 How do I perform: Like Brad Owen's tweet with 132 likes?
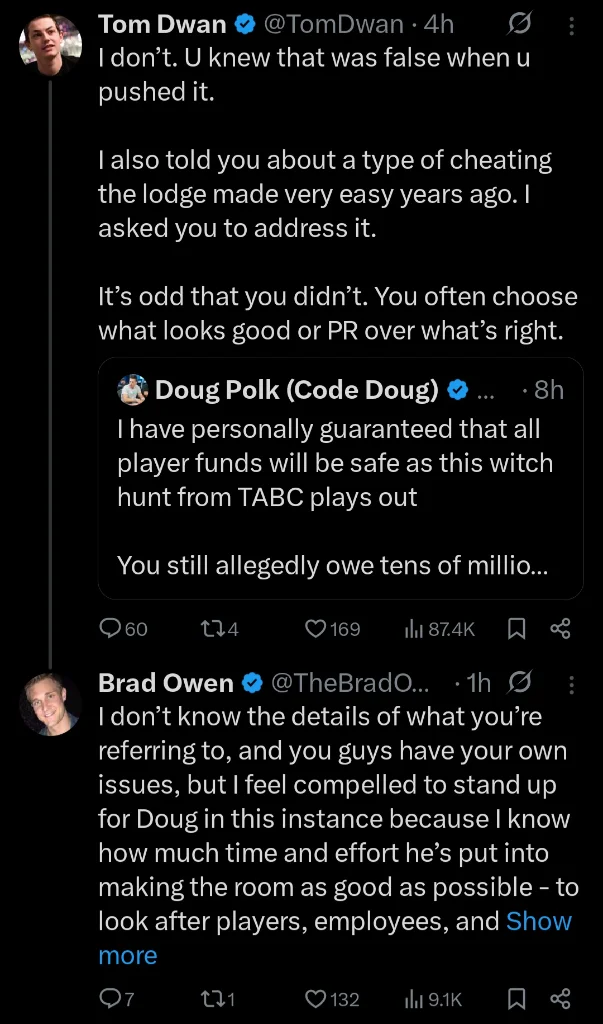click(x=333, y=999)
